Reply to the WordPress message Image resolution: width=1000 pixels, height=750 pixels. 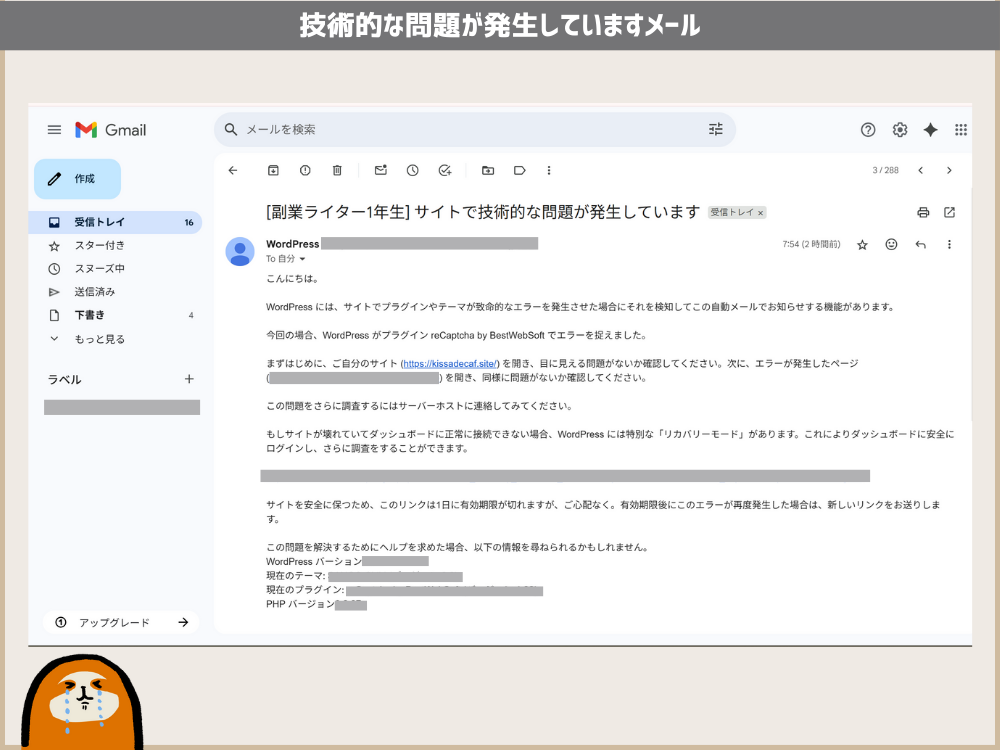920,244
